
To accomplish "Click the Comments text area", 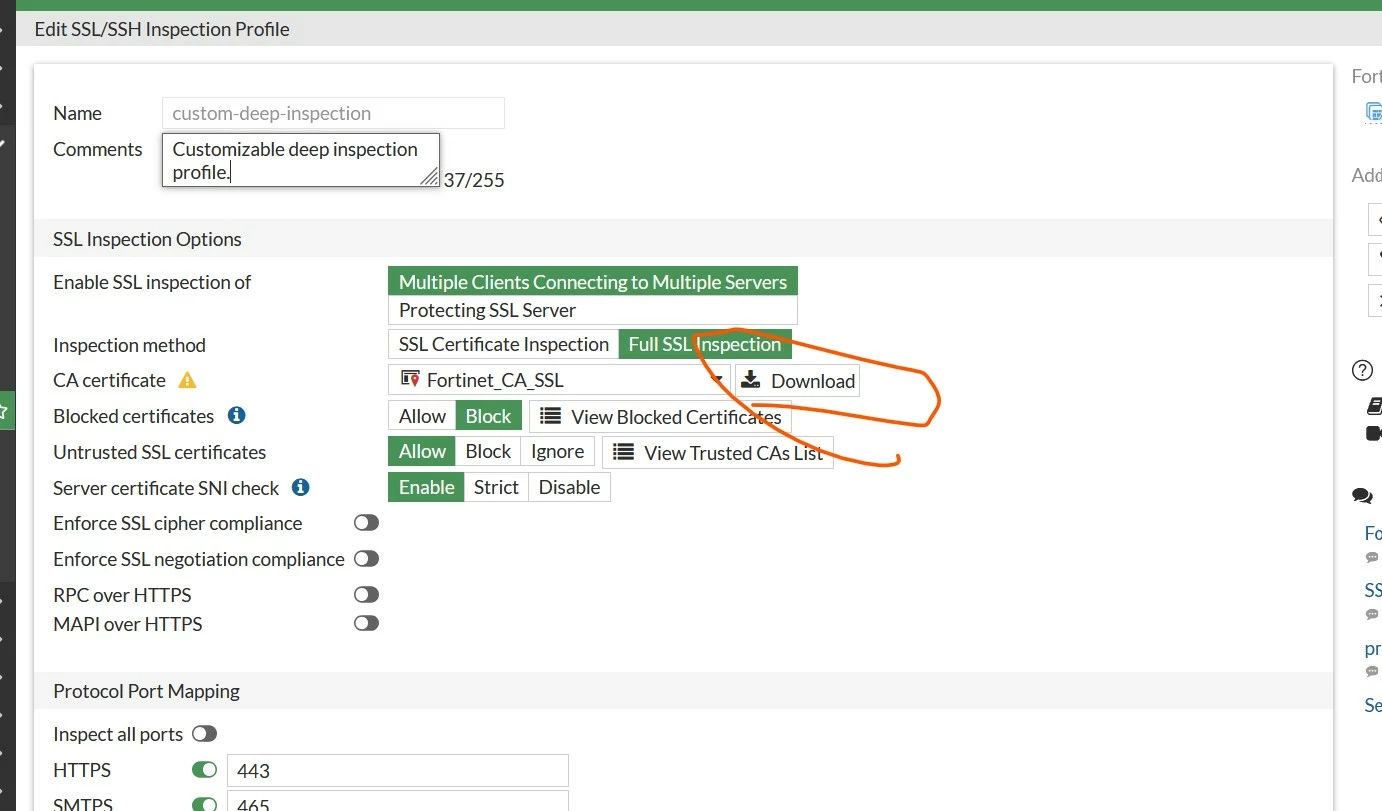I will (x=301, y=160).
